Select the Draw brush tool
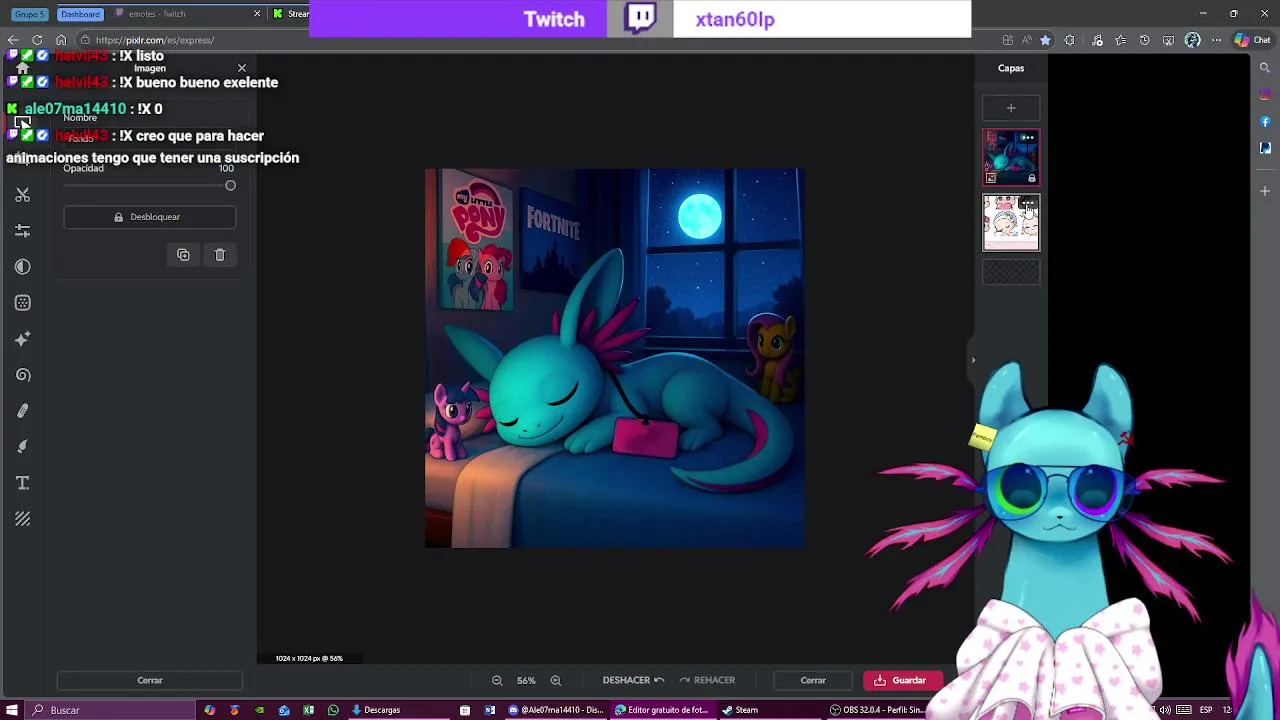This screenshot has width=1280, height=720. tap(22, 447)
